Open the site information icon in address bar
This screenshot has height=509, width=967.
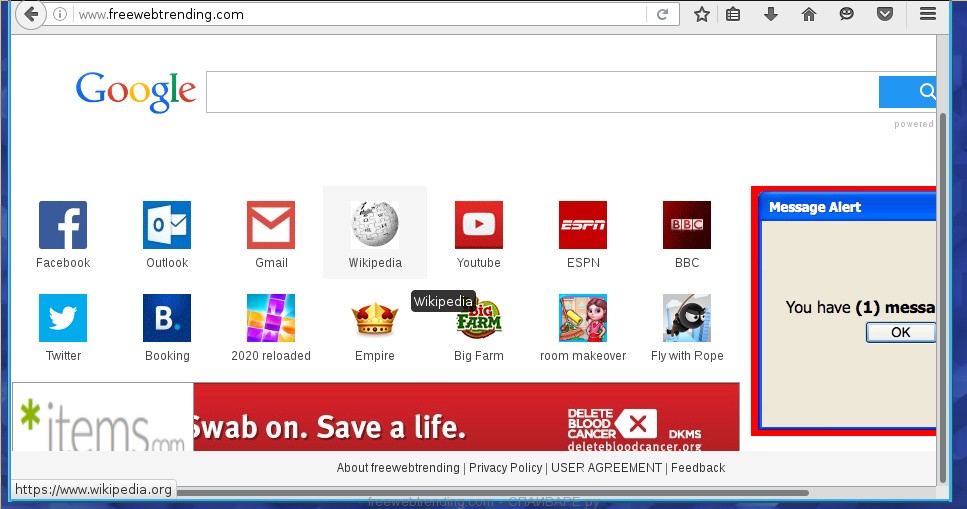pos(60,14)
